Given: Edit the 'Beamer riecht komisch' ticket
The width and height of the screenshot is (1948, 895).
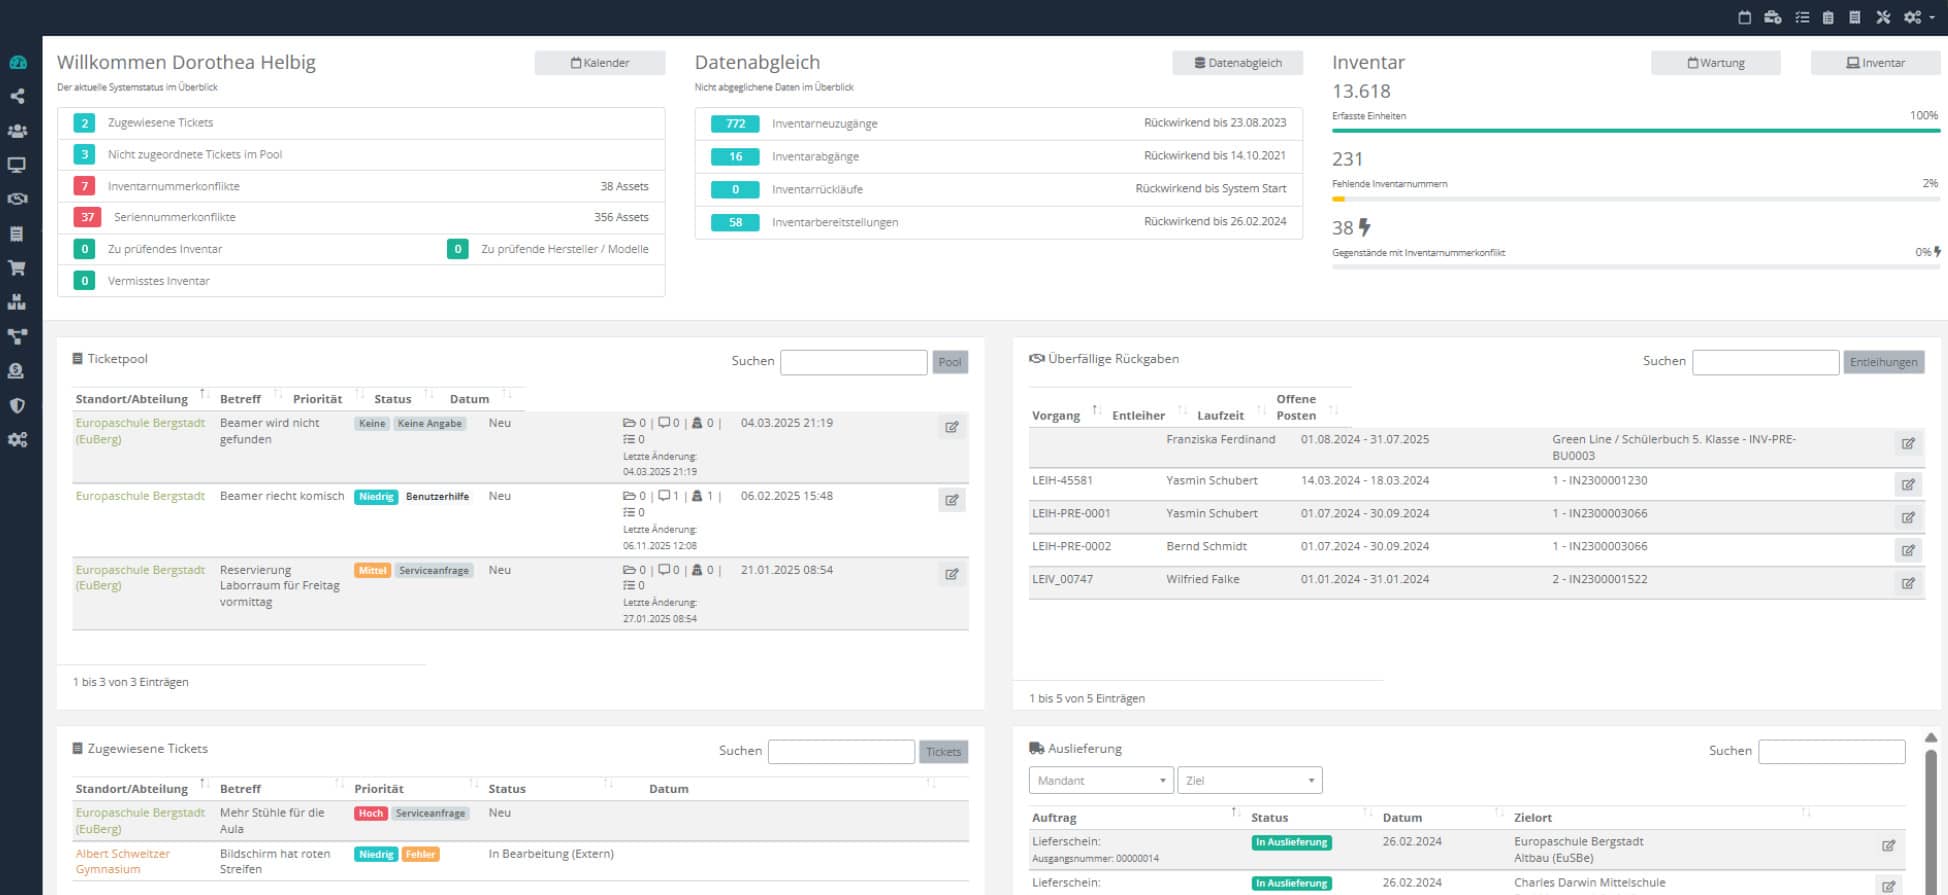Looking at the screenshot, I should click(x=952, y=500).
